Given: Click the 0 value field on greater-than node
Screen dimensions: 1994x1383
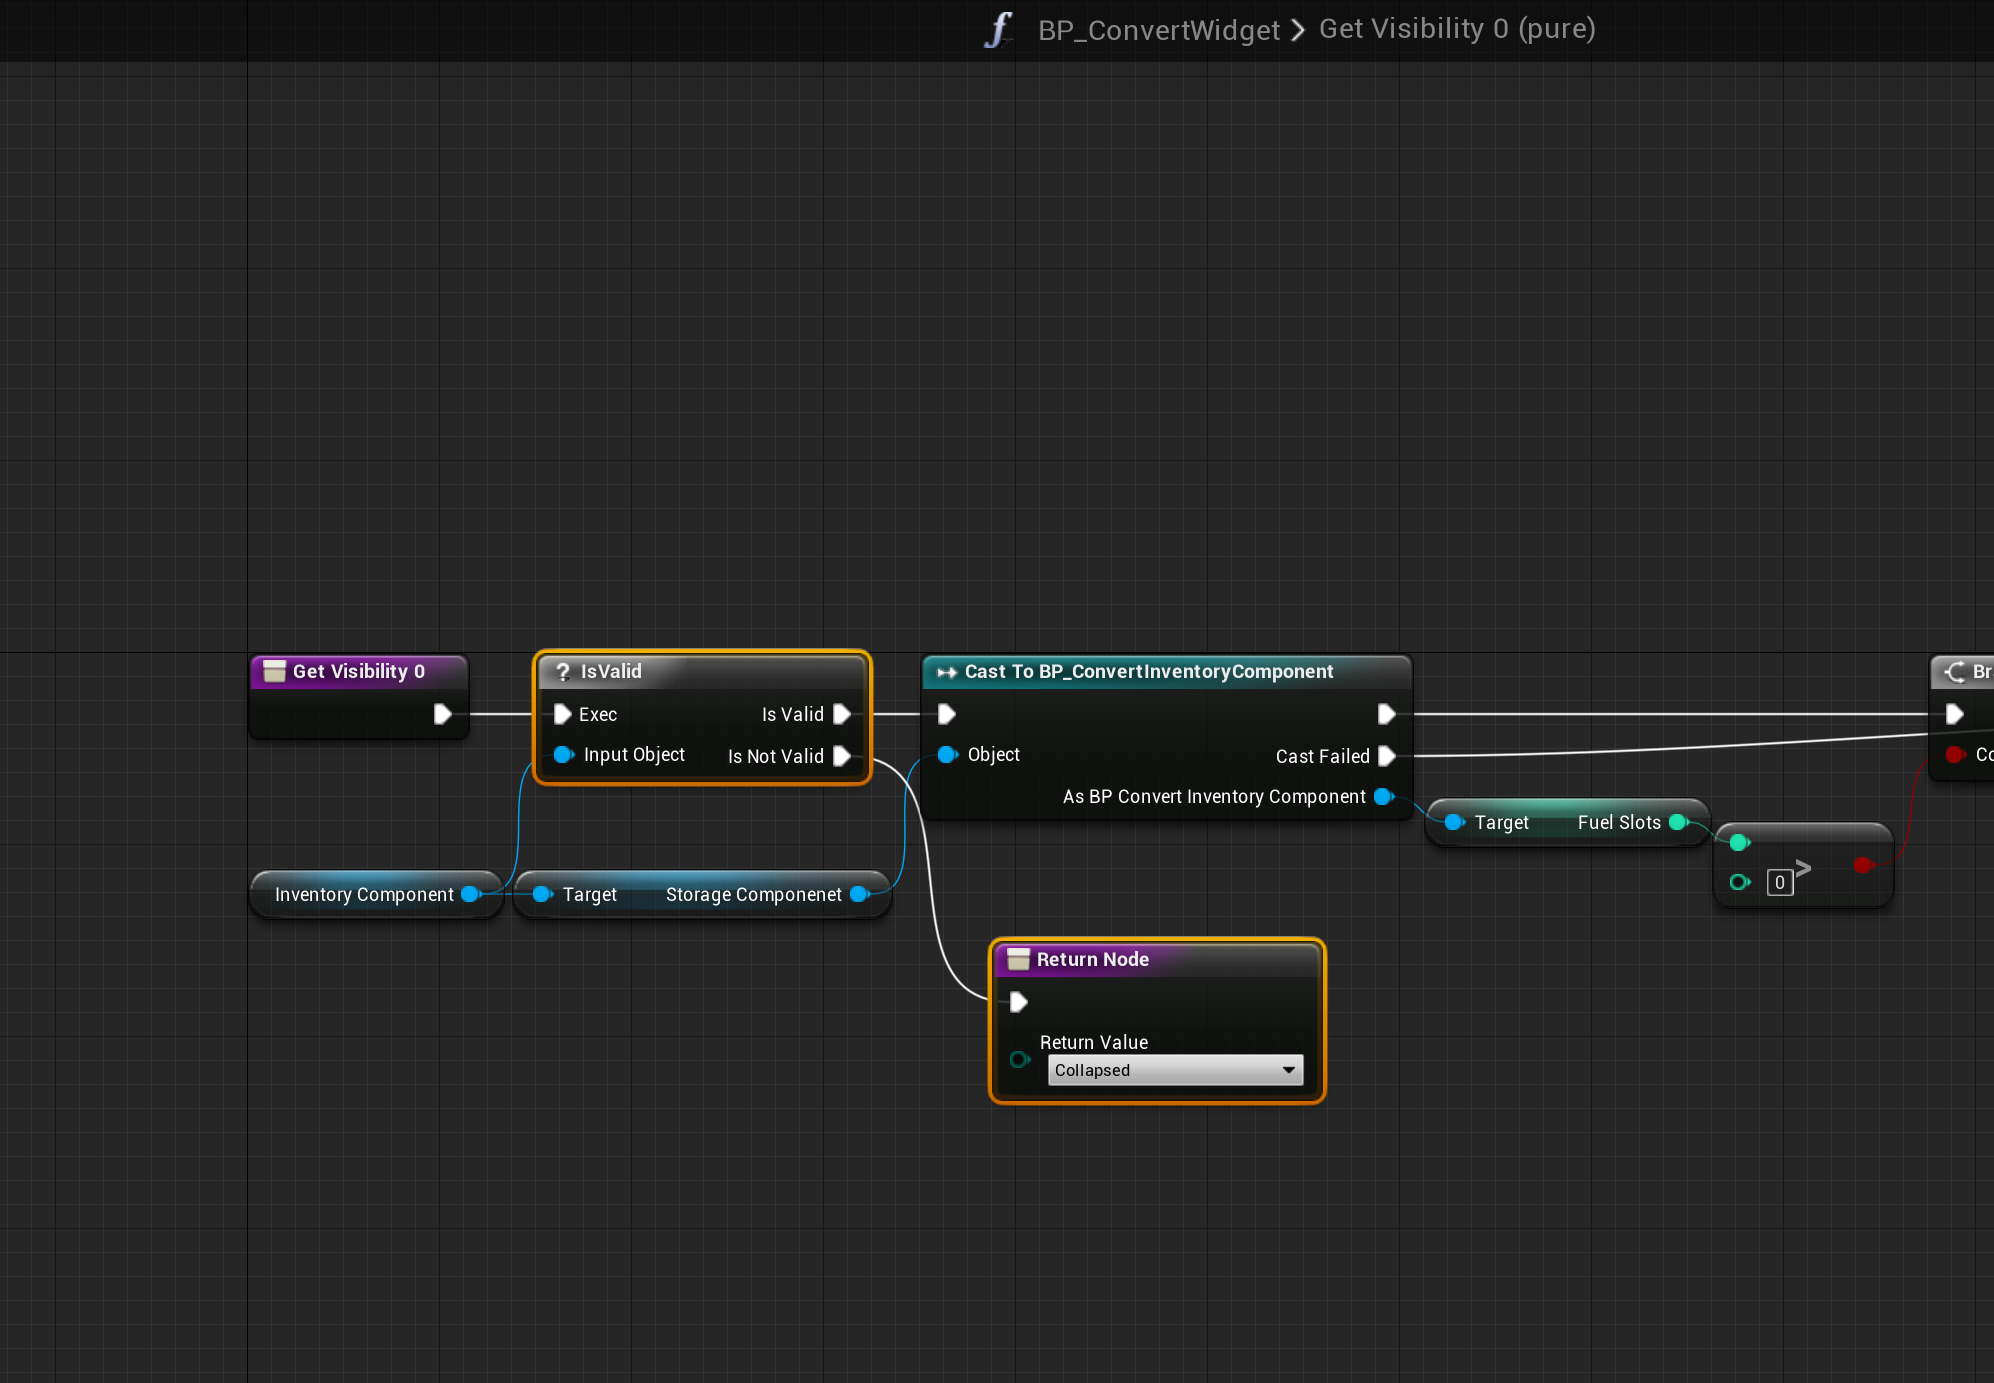Looking at the screenshot, I should tap(1779, 882).
